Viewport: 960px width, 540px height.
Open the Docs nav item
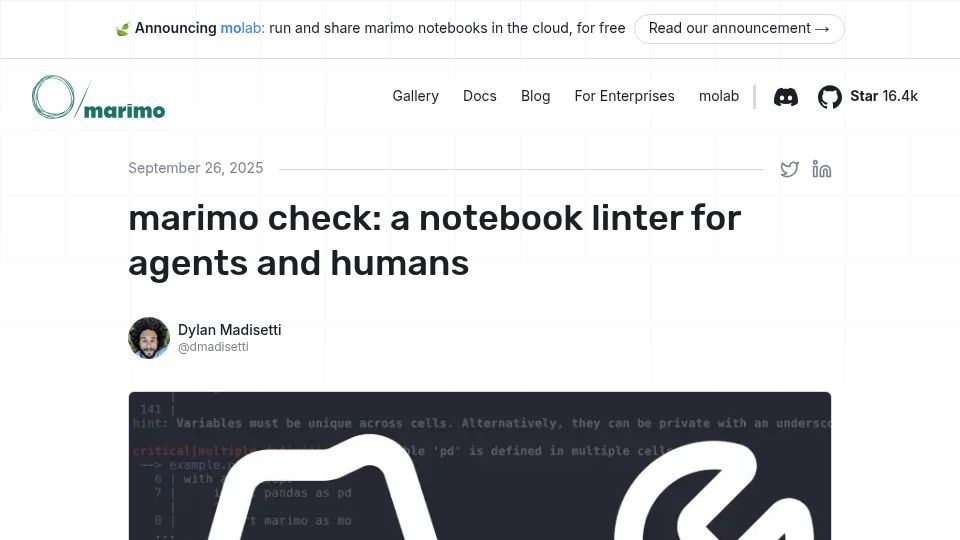479,96
